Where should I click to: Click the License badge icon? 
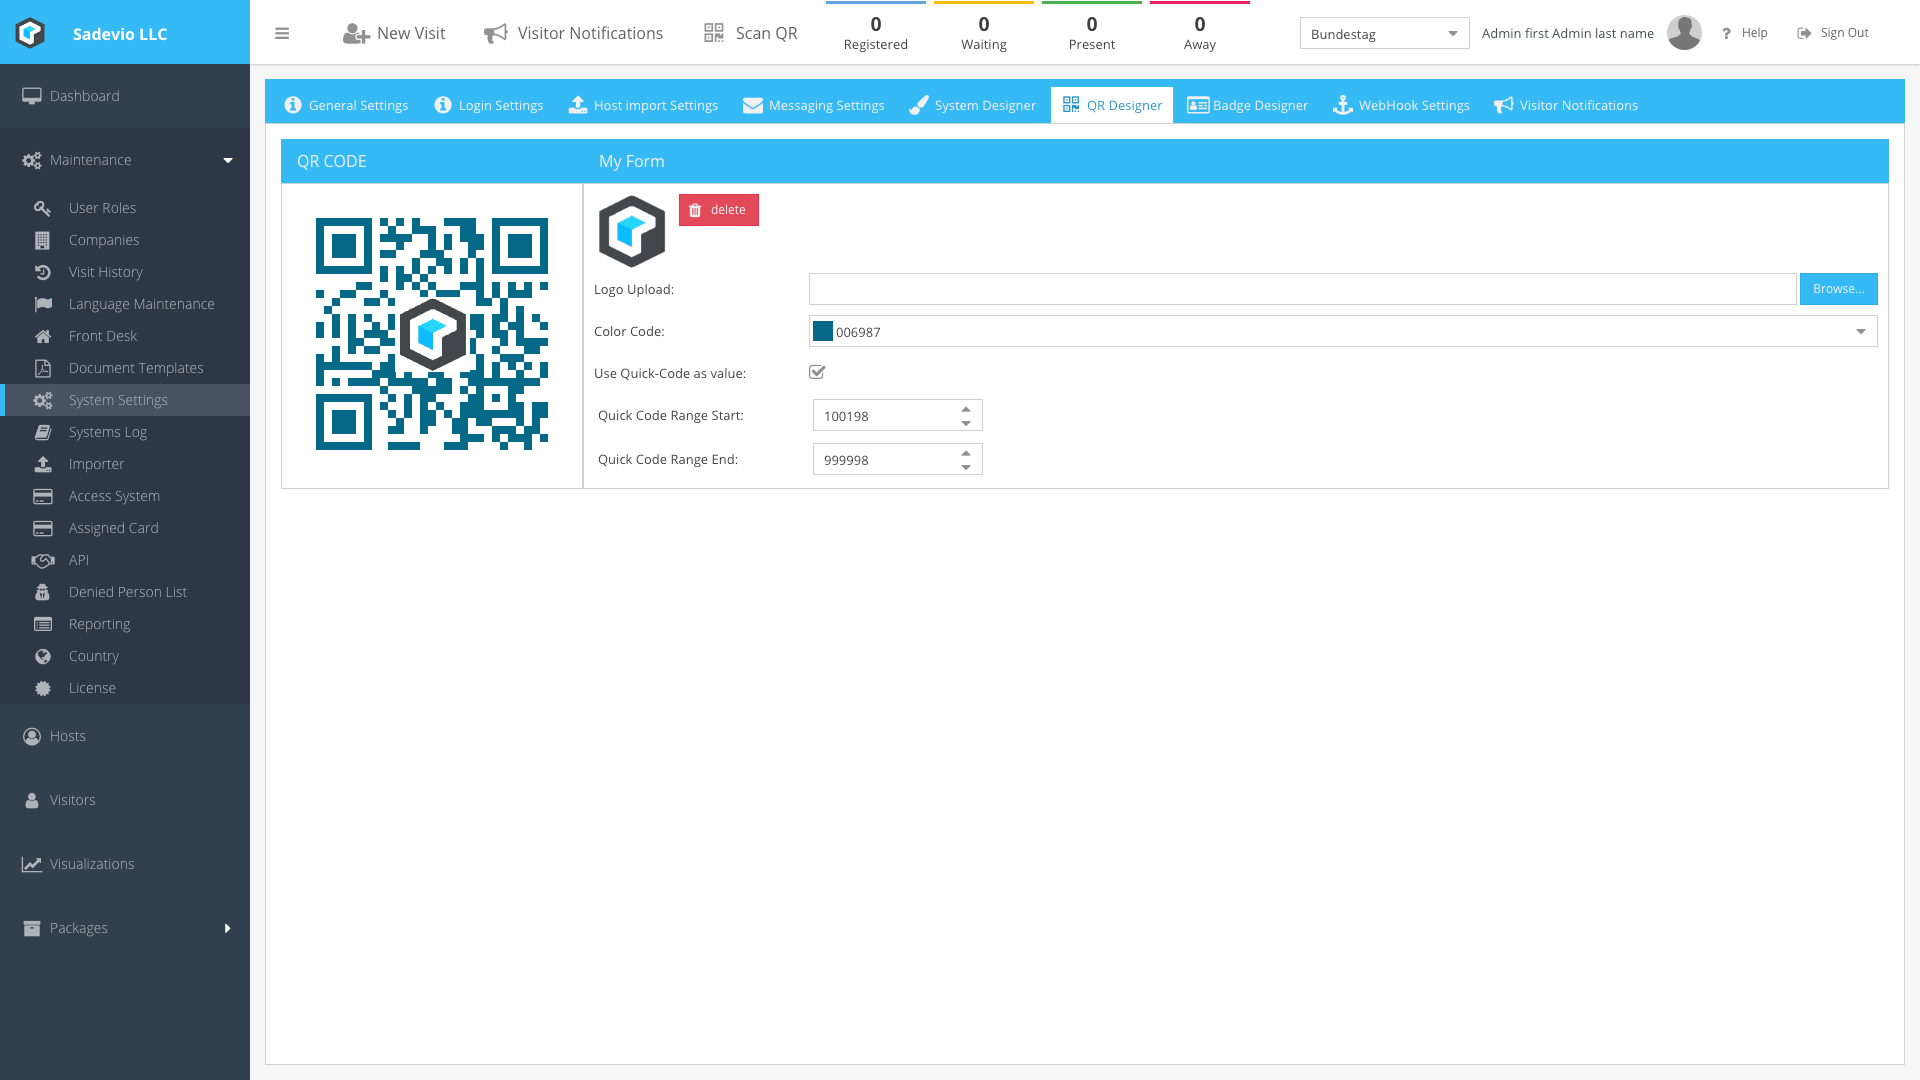43,688
